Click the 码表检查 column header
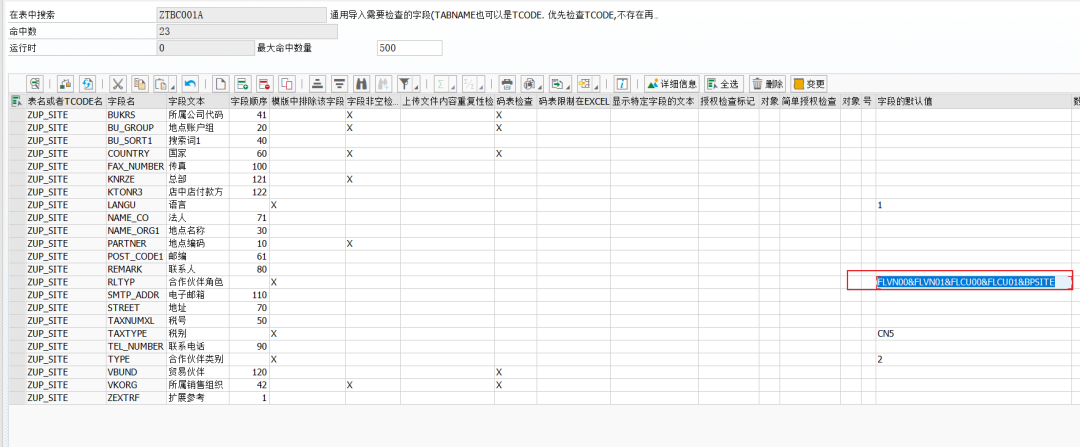This screenshot has height=447, width=1080. [x=515, y=101]
